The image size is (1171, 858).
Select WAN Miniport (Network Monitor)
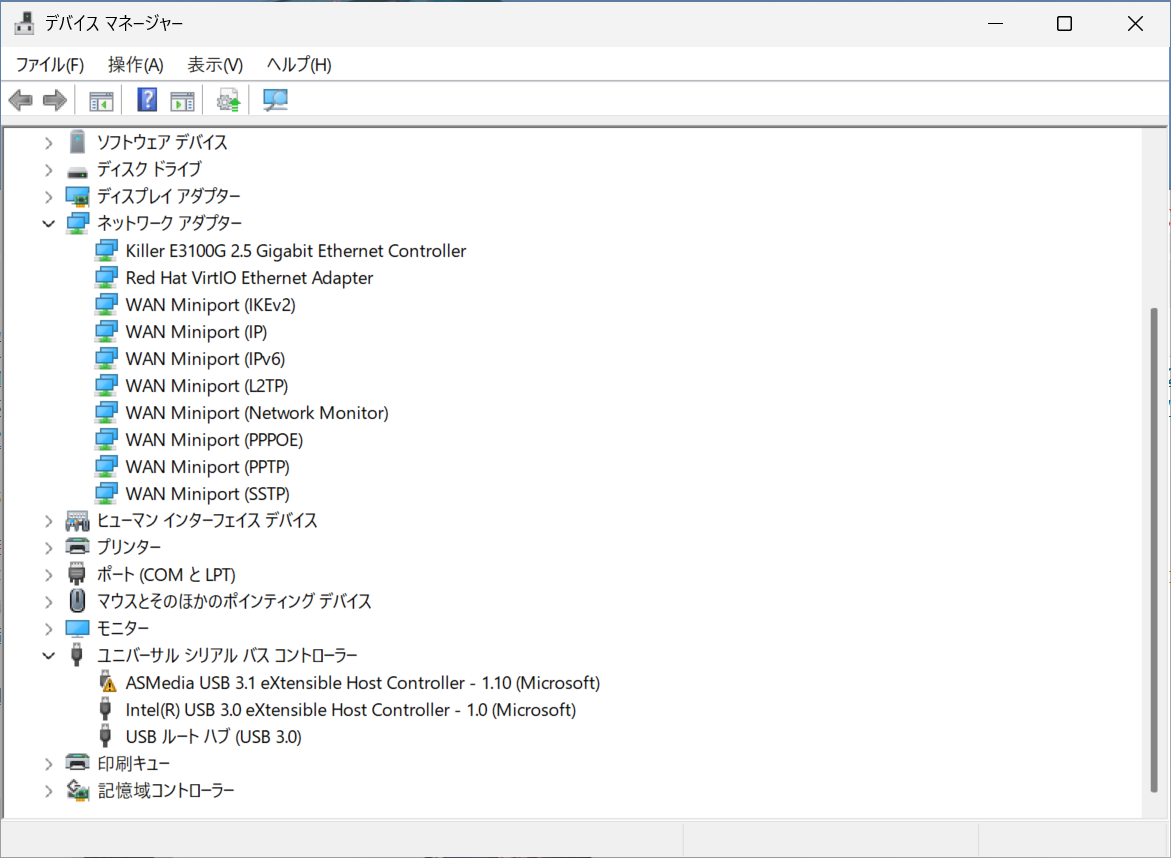point(257,412)
